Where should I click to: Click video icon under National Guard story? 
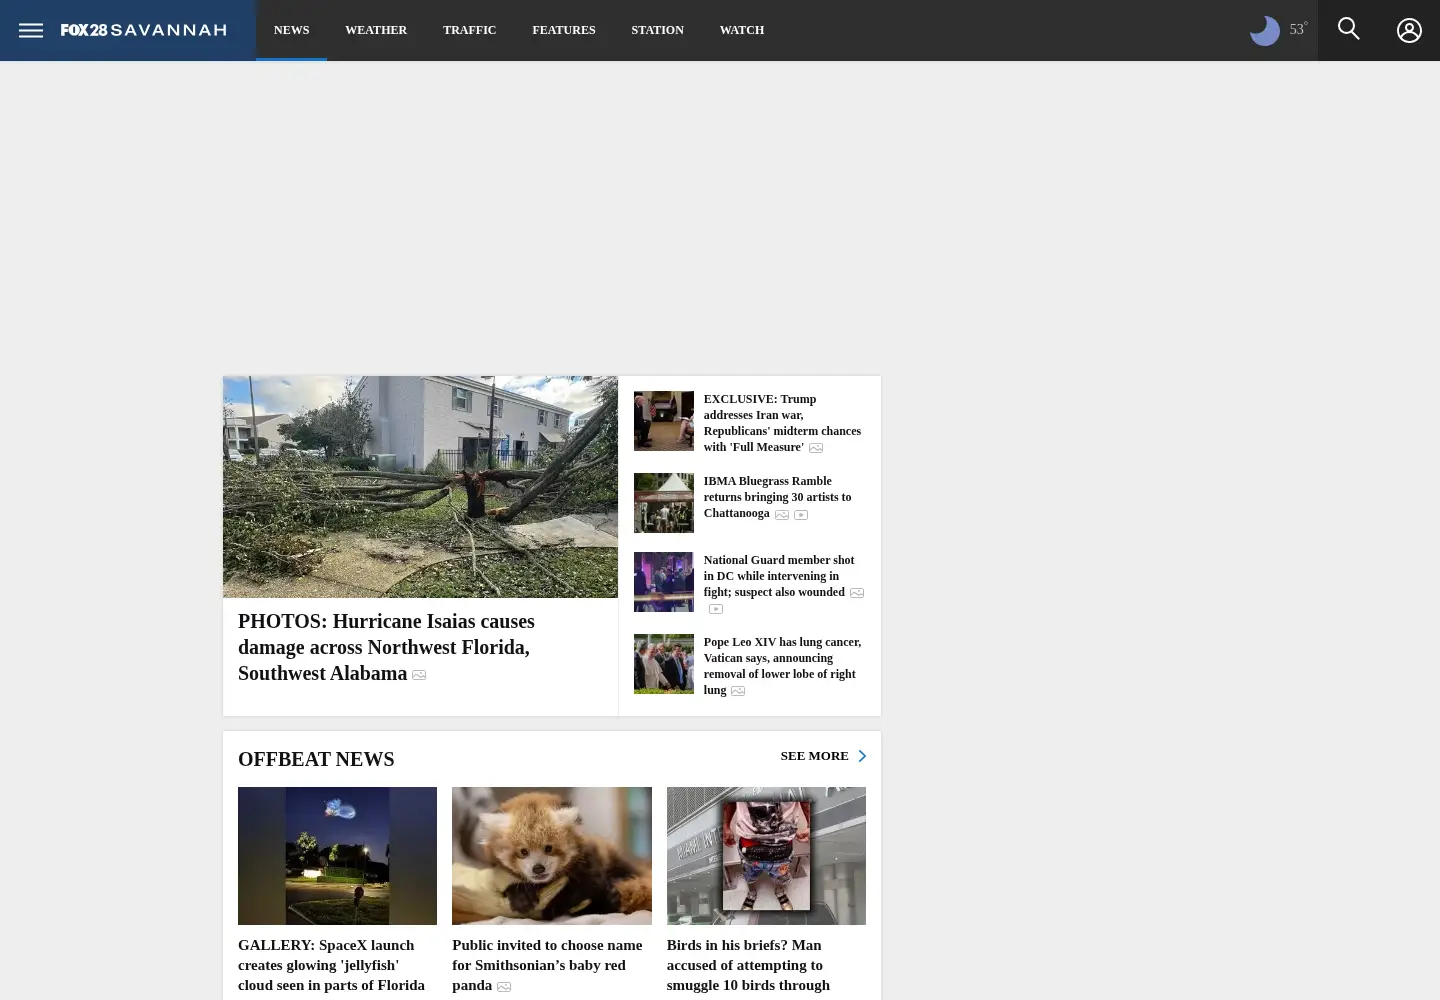716,609
